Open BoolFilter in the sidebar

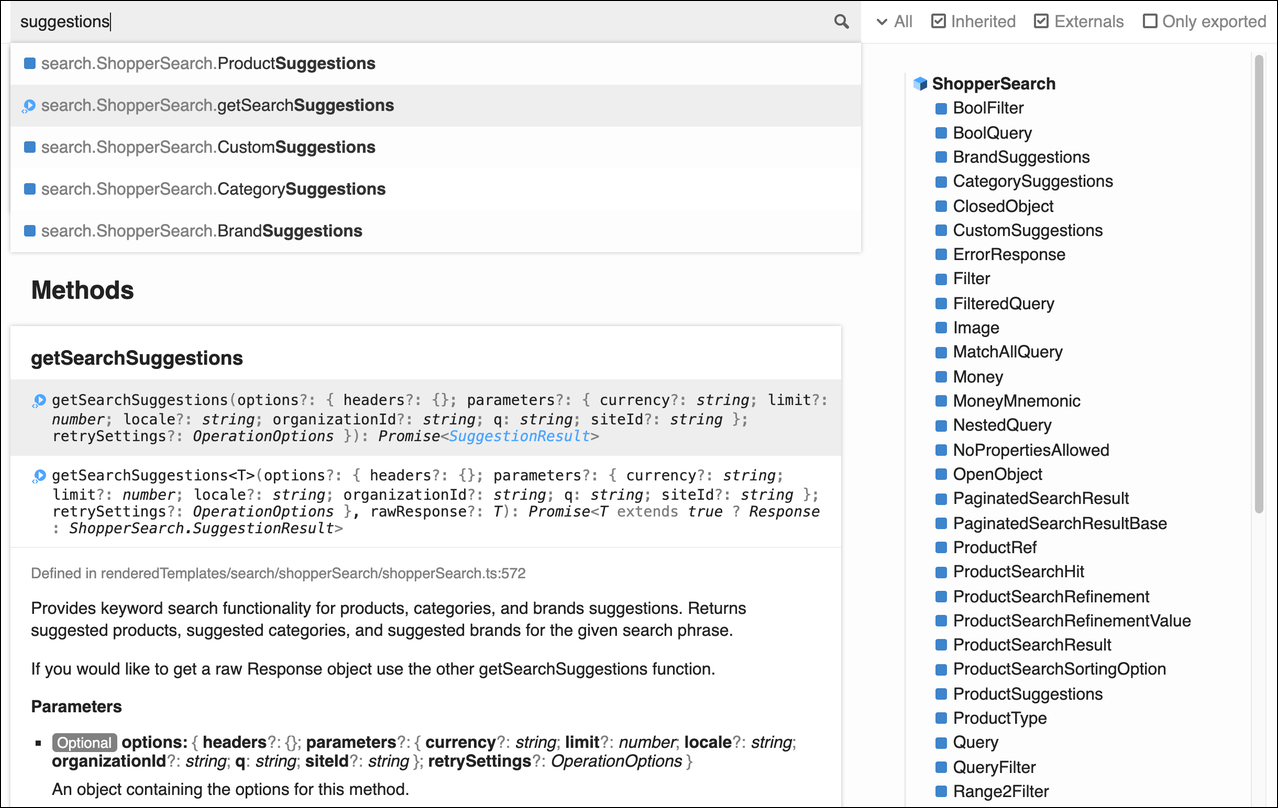(988, 108)
